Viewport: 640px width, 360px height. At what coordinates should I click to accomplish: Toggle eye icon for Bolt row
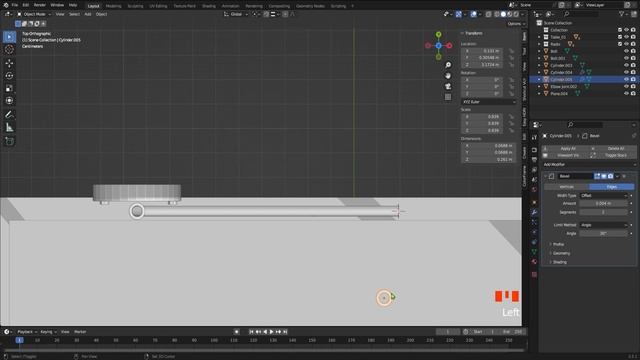click(x=626, y=51)
